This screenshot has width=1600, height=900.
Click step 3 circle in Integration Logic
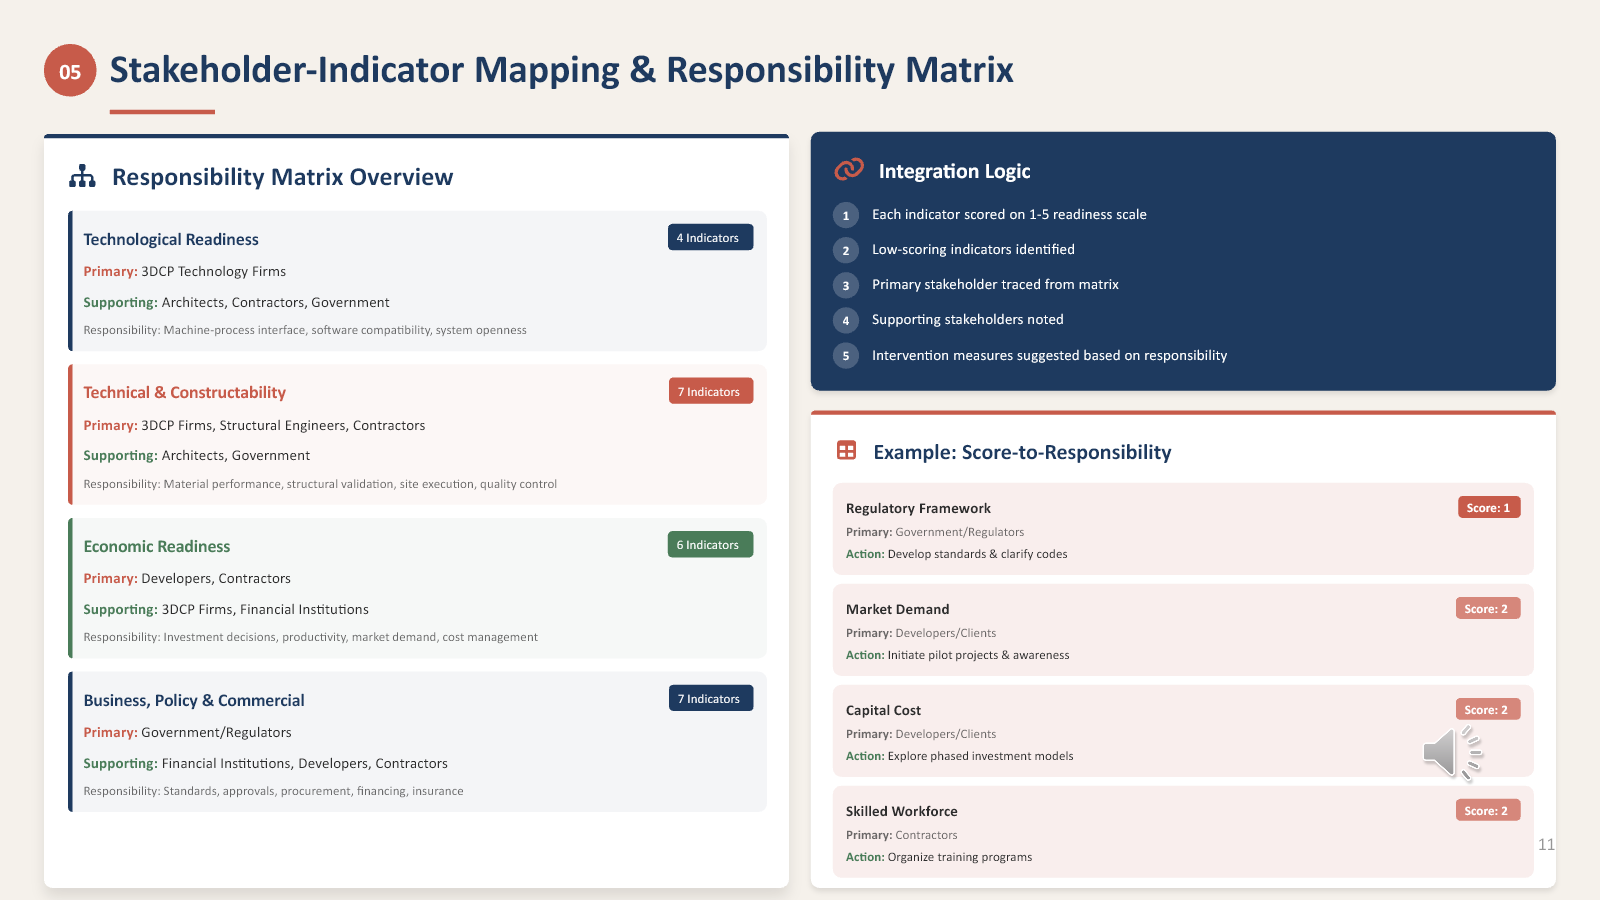(x=846, y=285)
